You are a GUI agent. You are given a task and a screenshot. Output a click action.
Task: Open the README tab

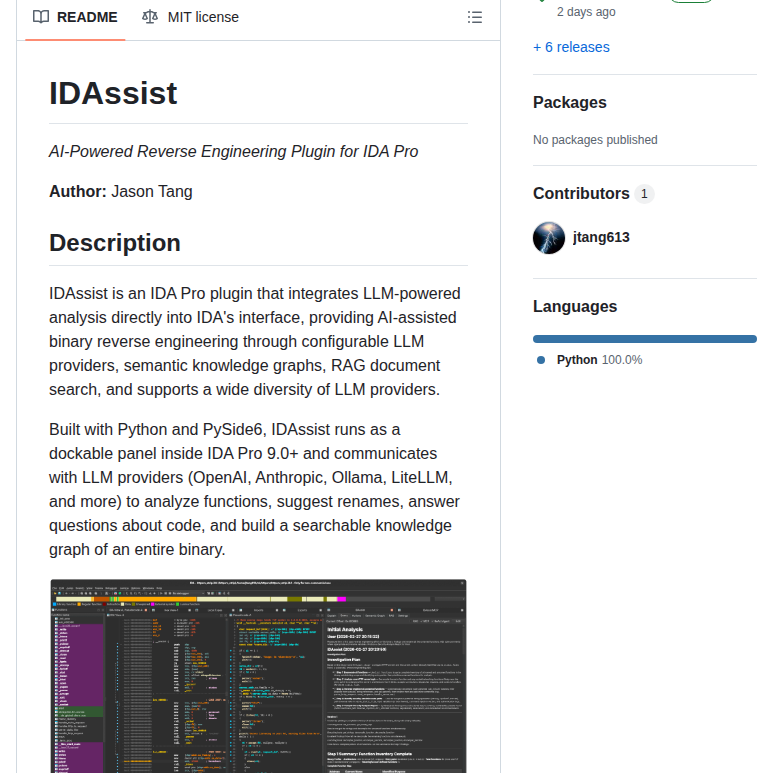tap(75, 17)
